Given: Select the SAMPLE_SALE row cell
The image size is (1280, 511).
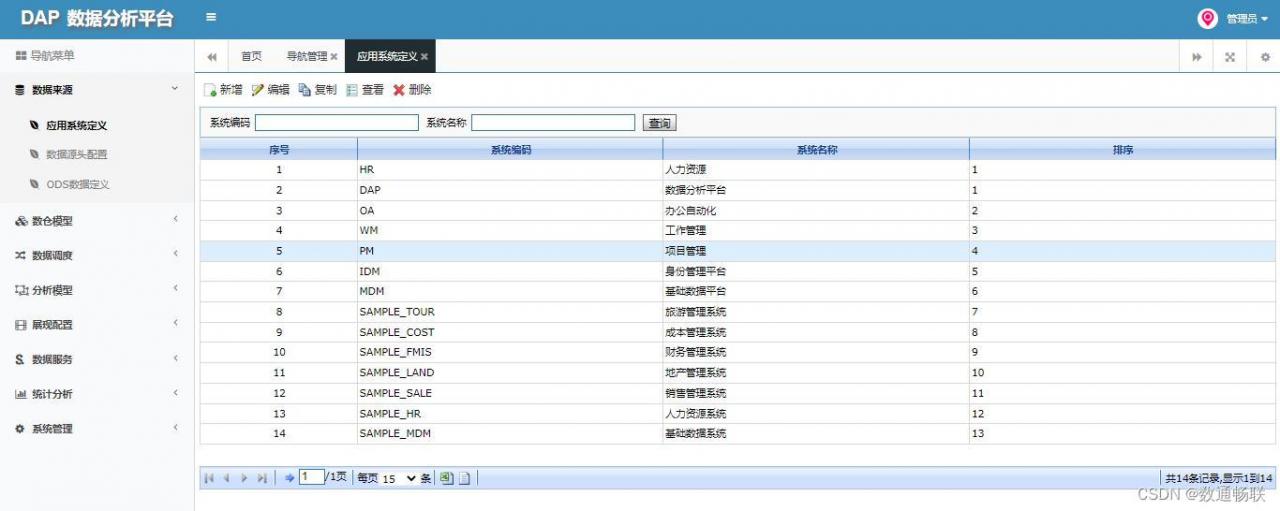Looking at the screenshot, I should click(x=510, y=393).
